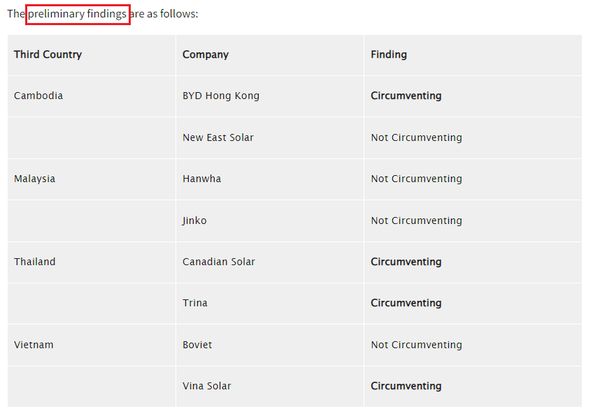Click the Not Circumventing finding for Boviet

point(416,345)
